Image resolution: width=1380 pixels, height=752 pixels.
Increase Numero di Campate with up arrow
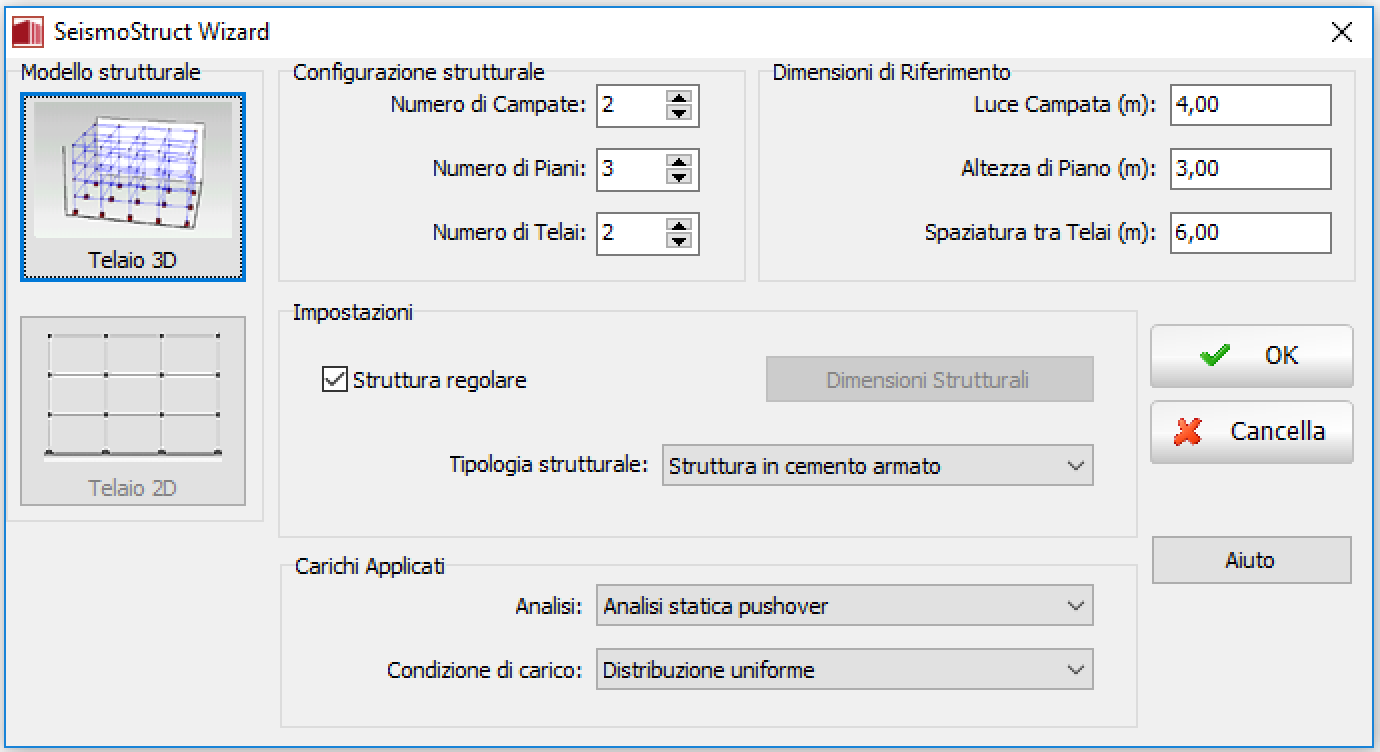pos(679,98)
